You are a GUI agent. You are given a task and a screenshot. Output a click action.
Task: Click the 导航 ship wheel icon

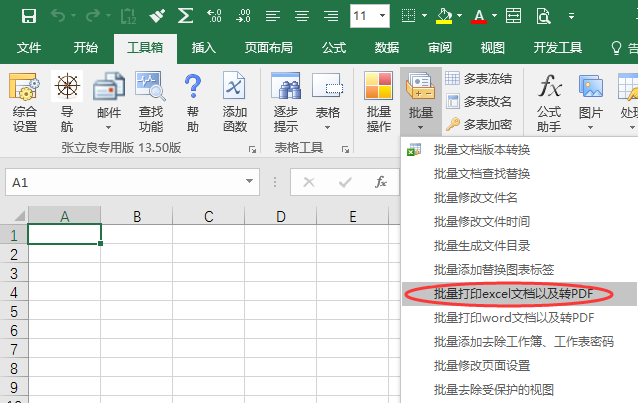tap(67, 102)
